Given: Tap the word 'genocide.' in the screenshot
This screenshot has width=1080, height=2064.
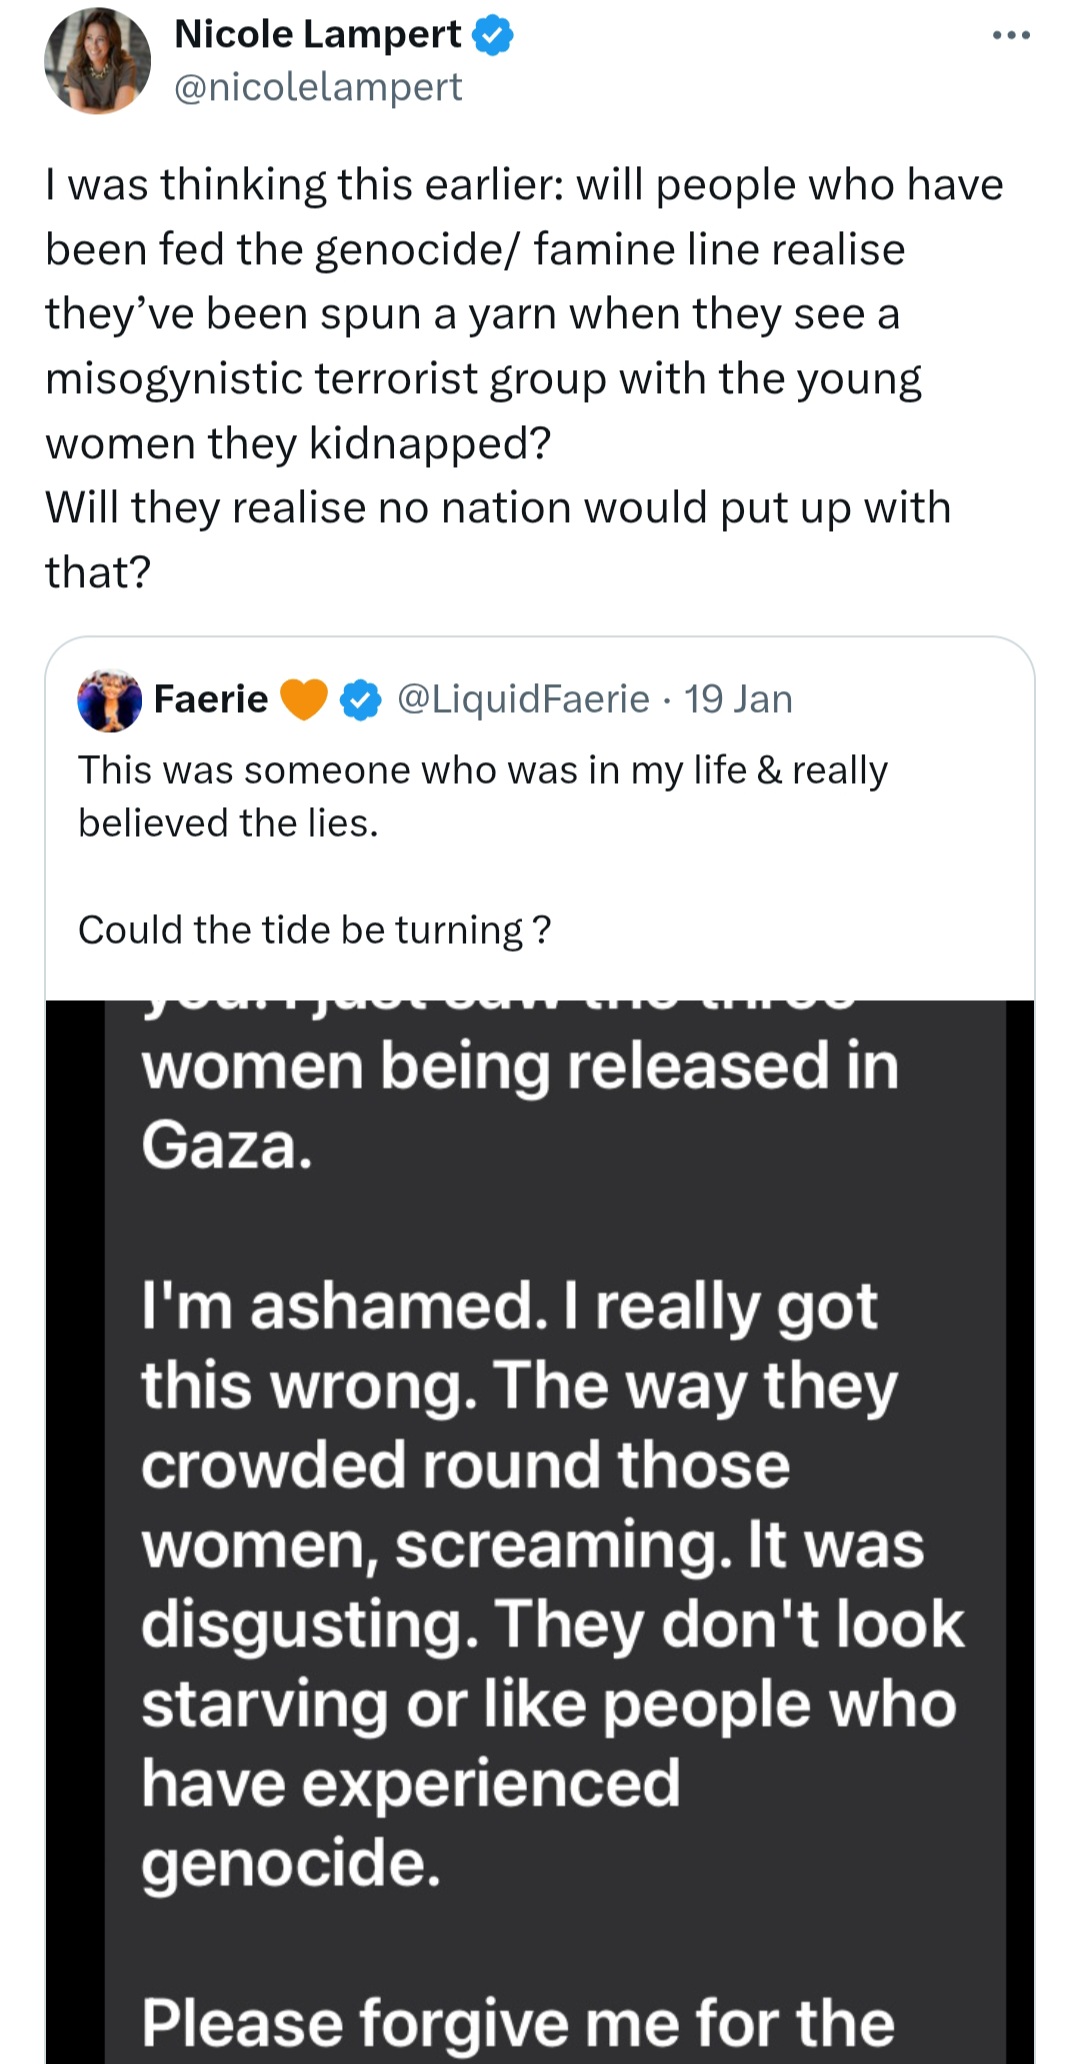Looking at the screenshot, I should 290,1863.
